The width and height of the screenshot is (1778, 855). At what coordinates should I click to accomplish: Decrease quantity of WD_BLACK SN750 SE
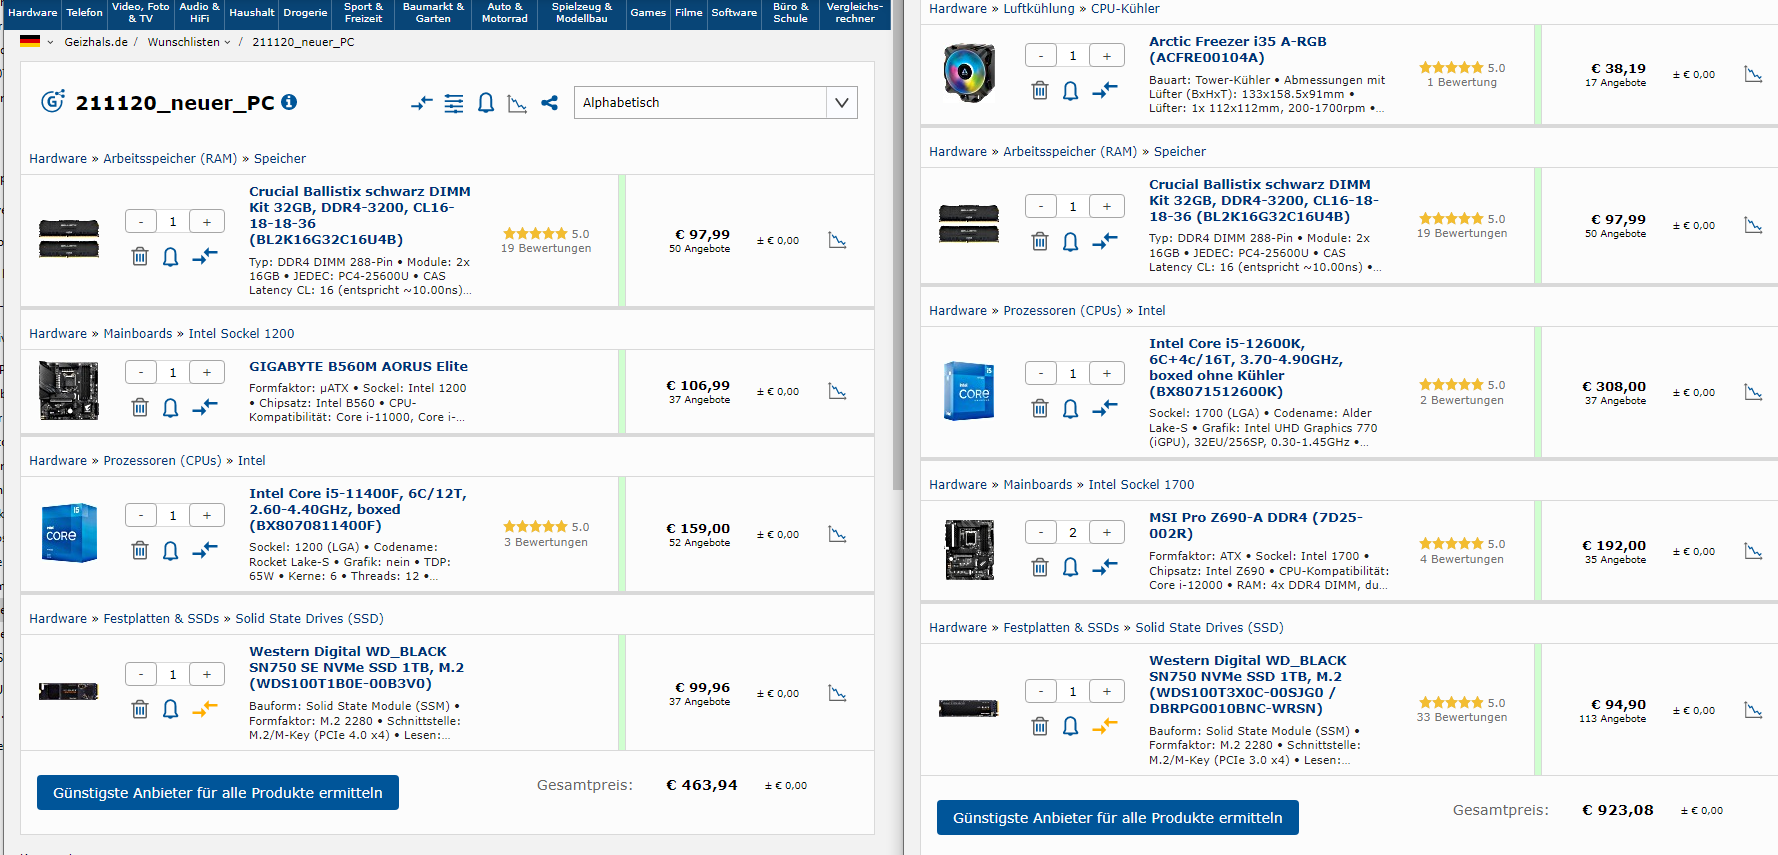pos(141,674)
